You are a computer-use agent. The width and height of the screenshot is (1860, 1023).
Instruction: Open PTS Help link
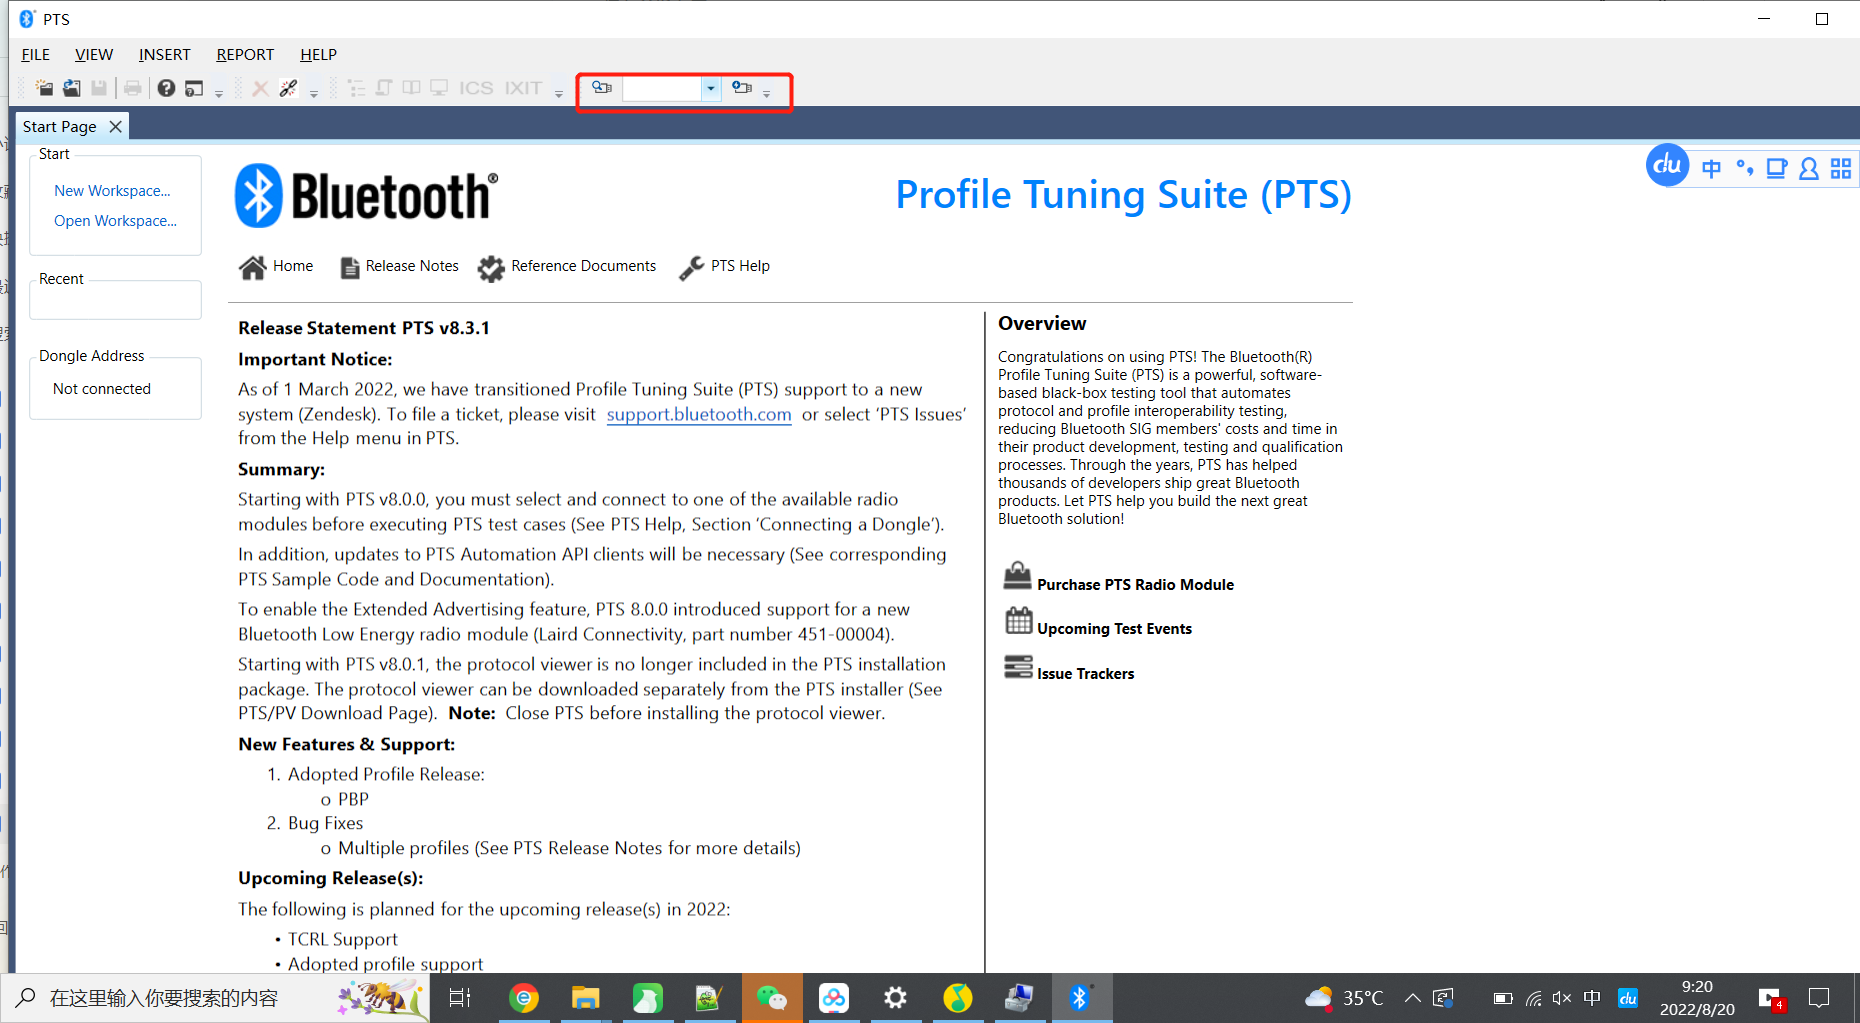tap(740, 266)
